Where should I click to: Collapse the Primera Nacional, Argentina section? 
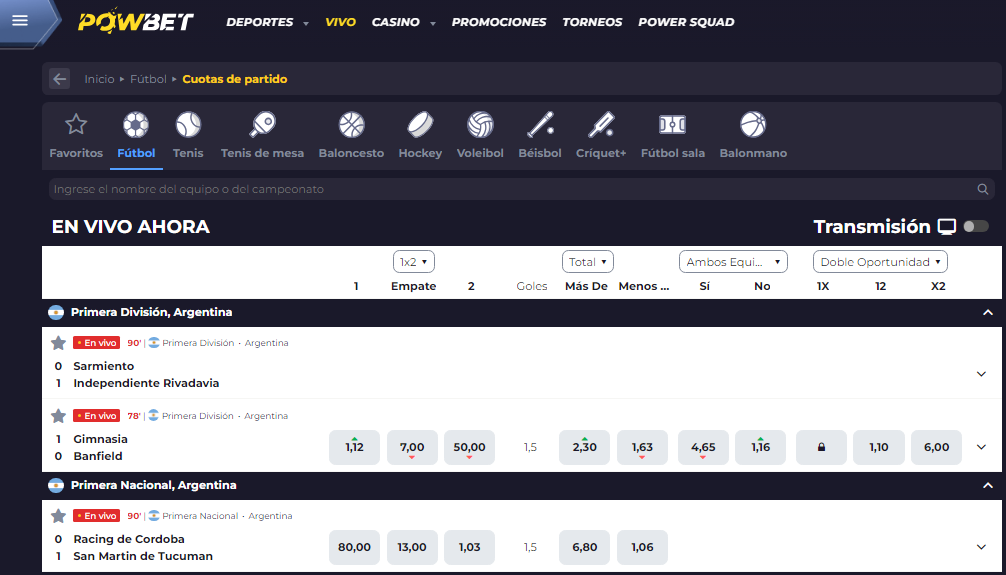[987, 486]
